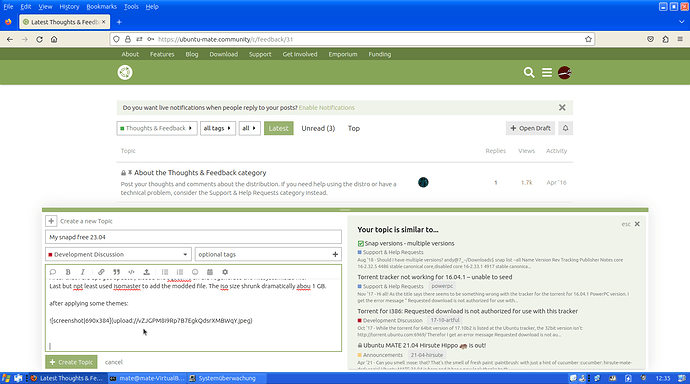Insert a blockquote with the quote icon
The width and height of the screenshot is (690, 384).
tap(117, 272)
